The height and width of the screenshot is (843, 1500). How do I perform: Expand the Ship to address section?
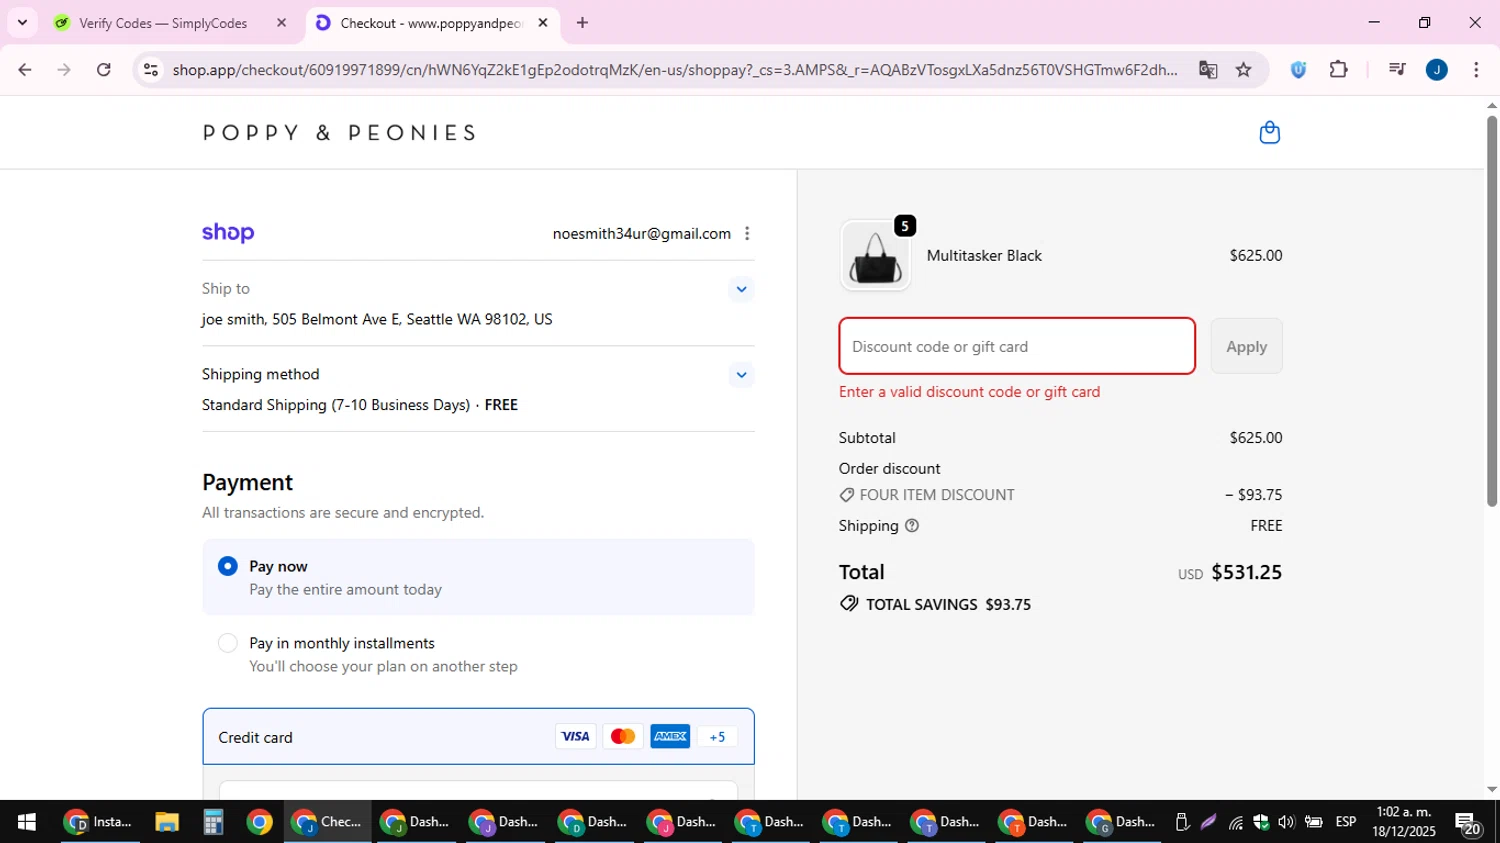tap(741, 289)
